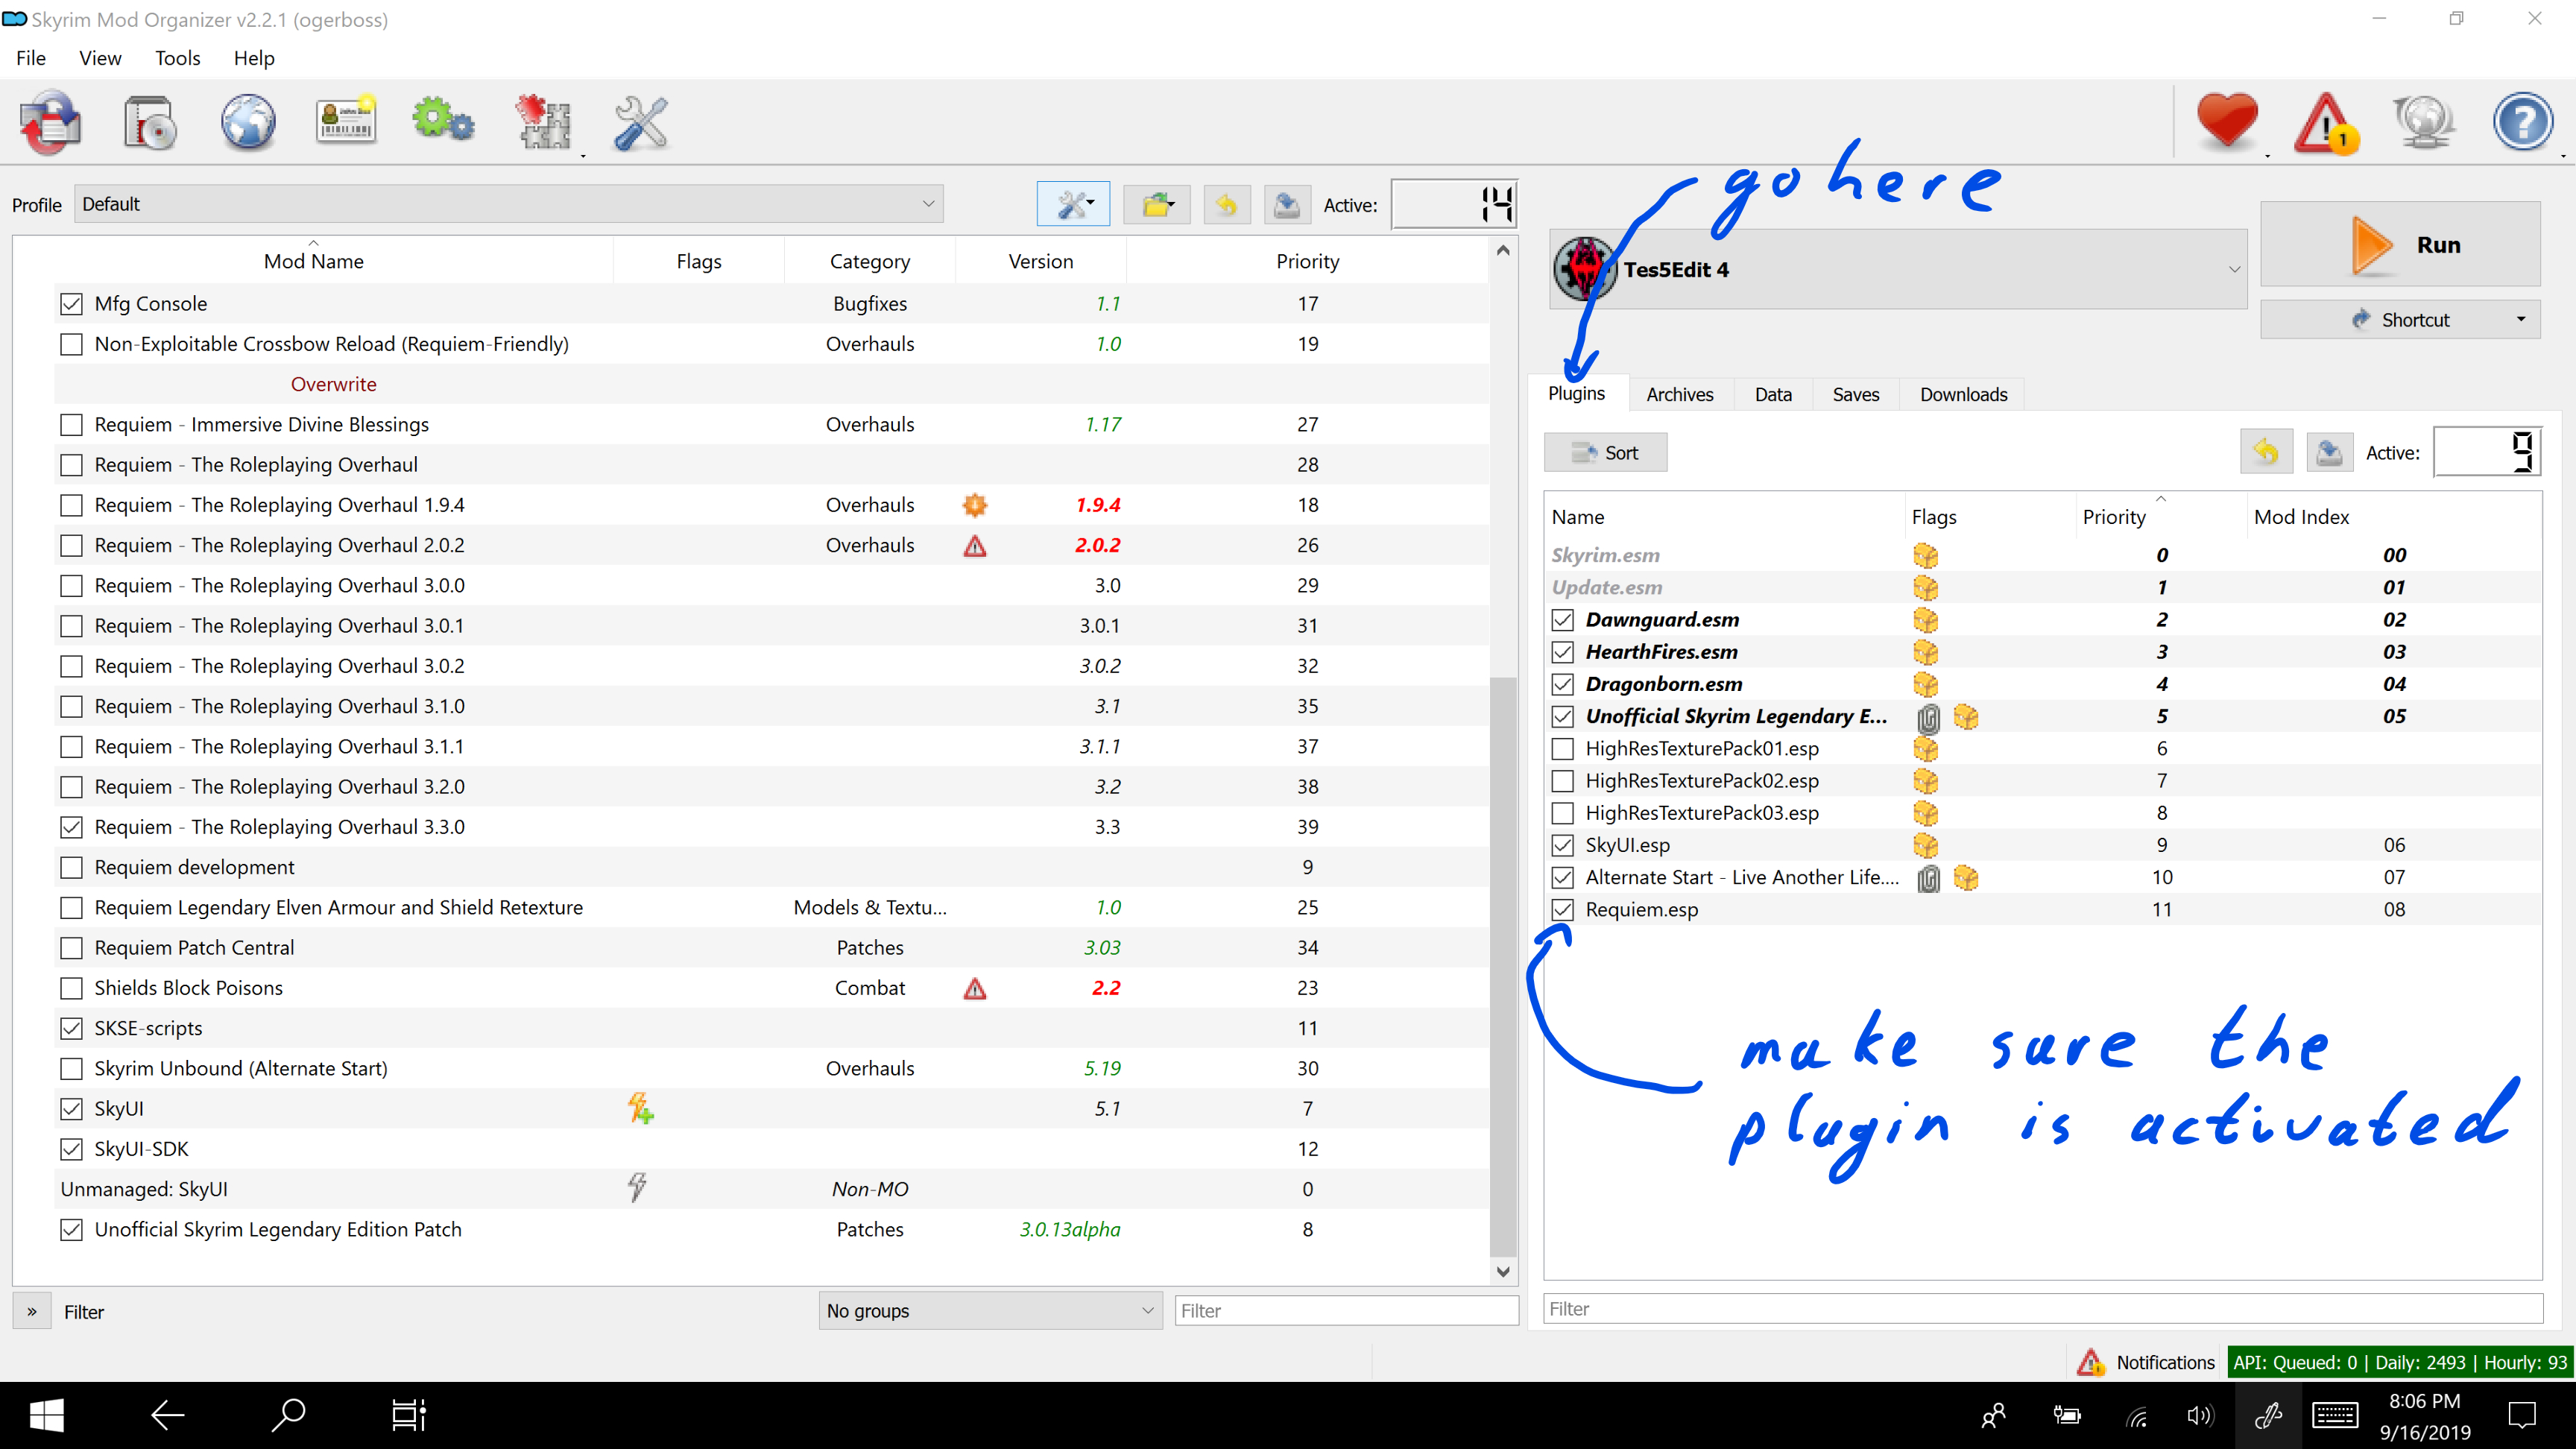Click the Notifications label in status bar

(x=2165, y=1362)
